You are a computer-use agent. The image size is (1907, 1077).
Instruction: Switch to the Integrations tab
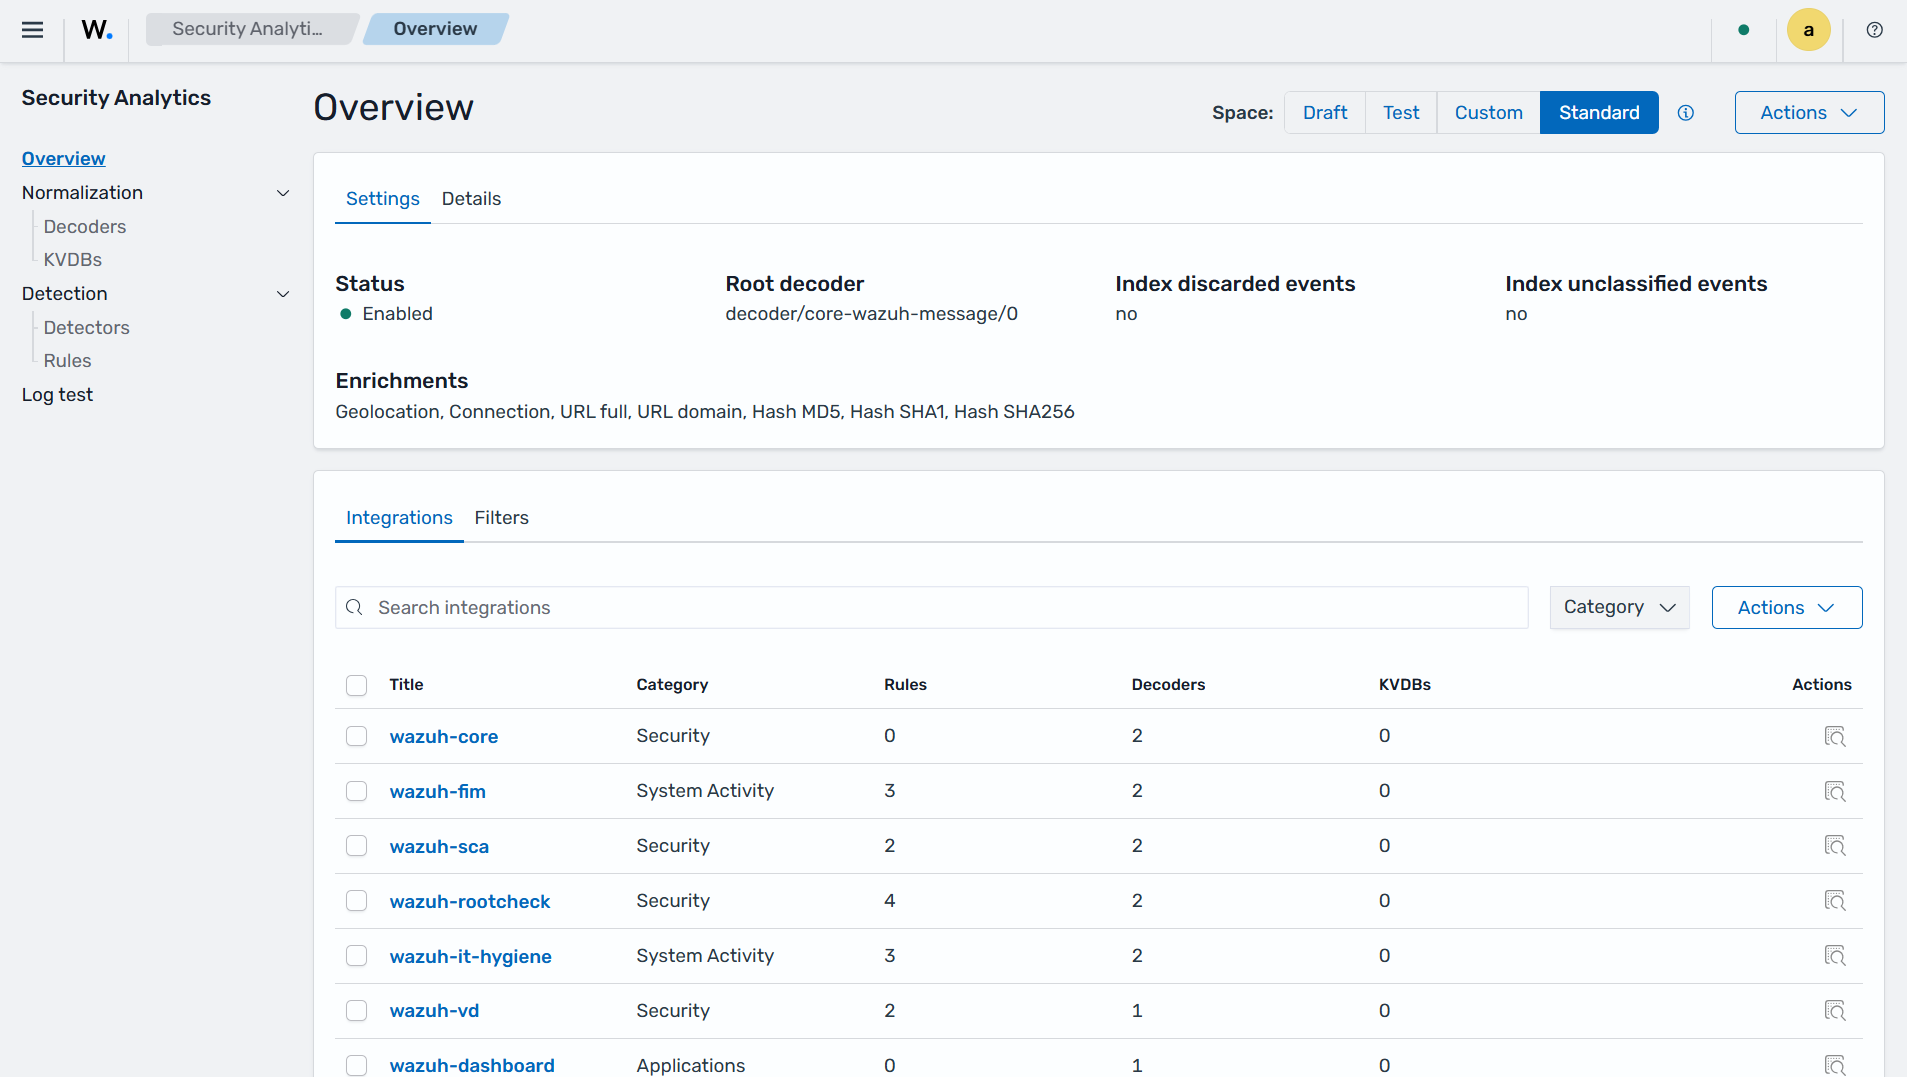[x=399, y=518]
